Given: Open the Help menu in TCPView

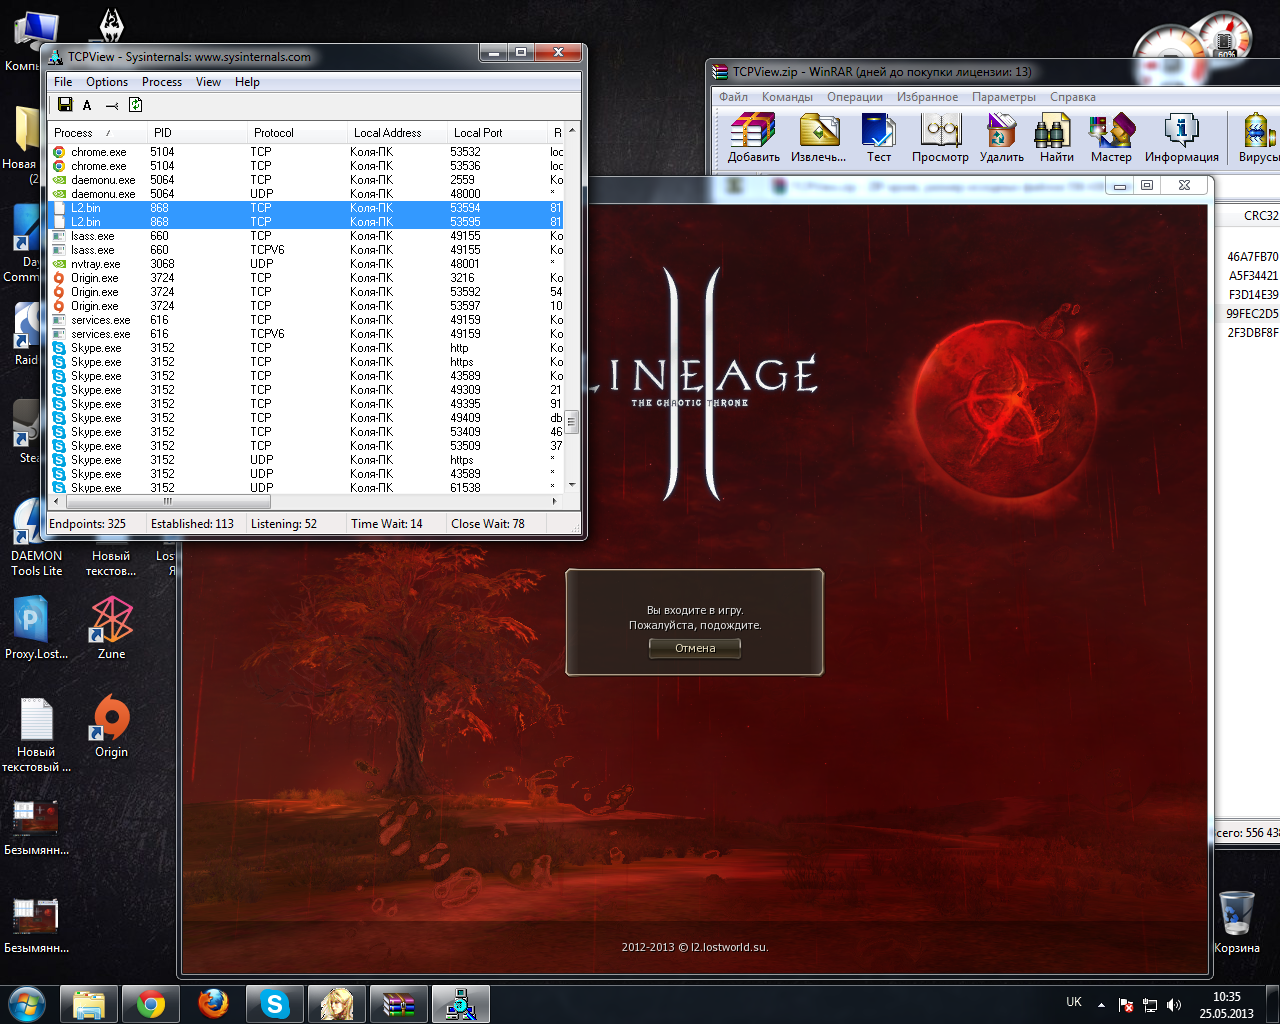Looking at the screenshot, I should (x=247, y=82).
